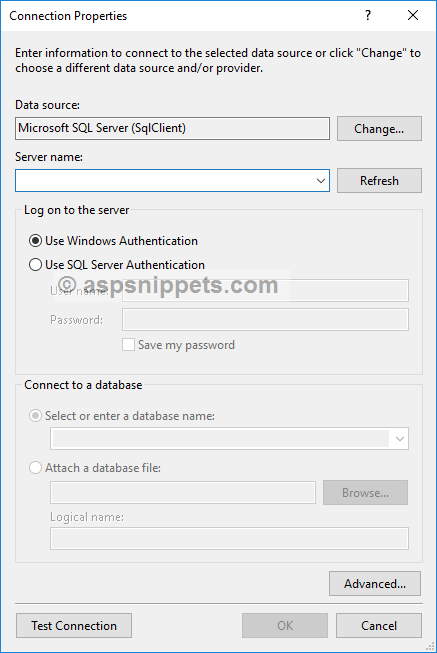Click the Change... data source button
Screen dimensions: 437x653
[x=379, y=129]
